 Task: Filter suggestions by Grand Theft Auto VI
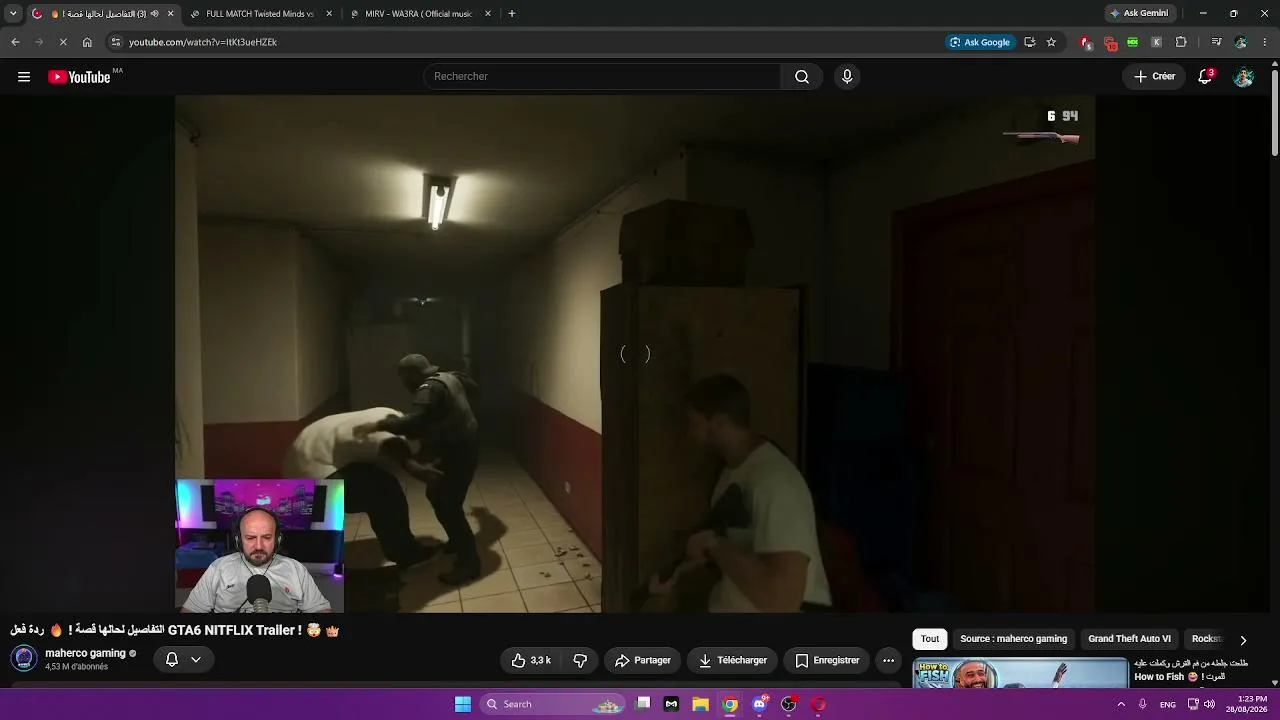click(1129, 639)
